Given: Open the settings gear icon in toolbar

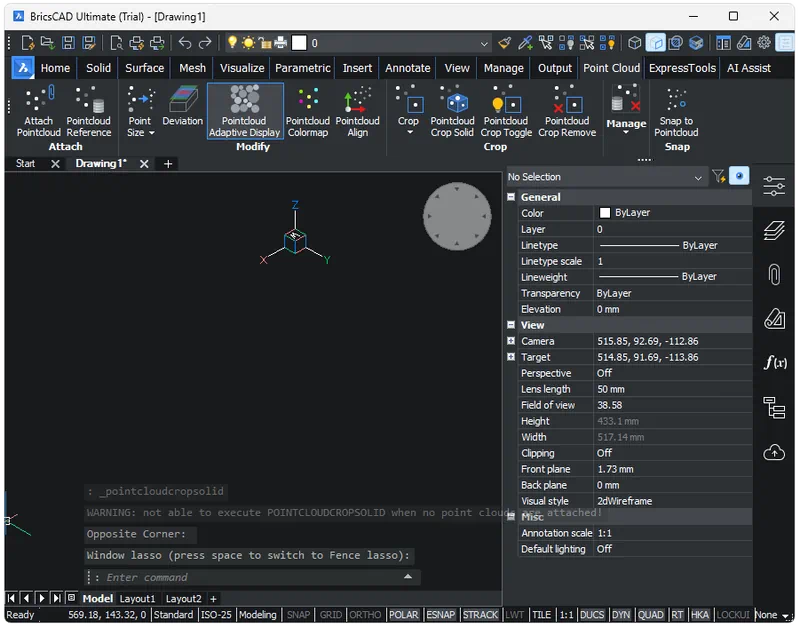Looking at the screenshot, I should 764,43.
